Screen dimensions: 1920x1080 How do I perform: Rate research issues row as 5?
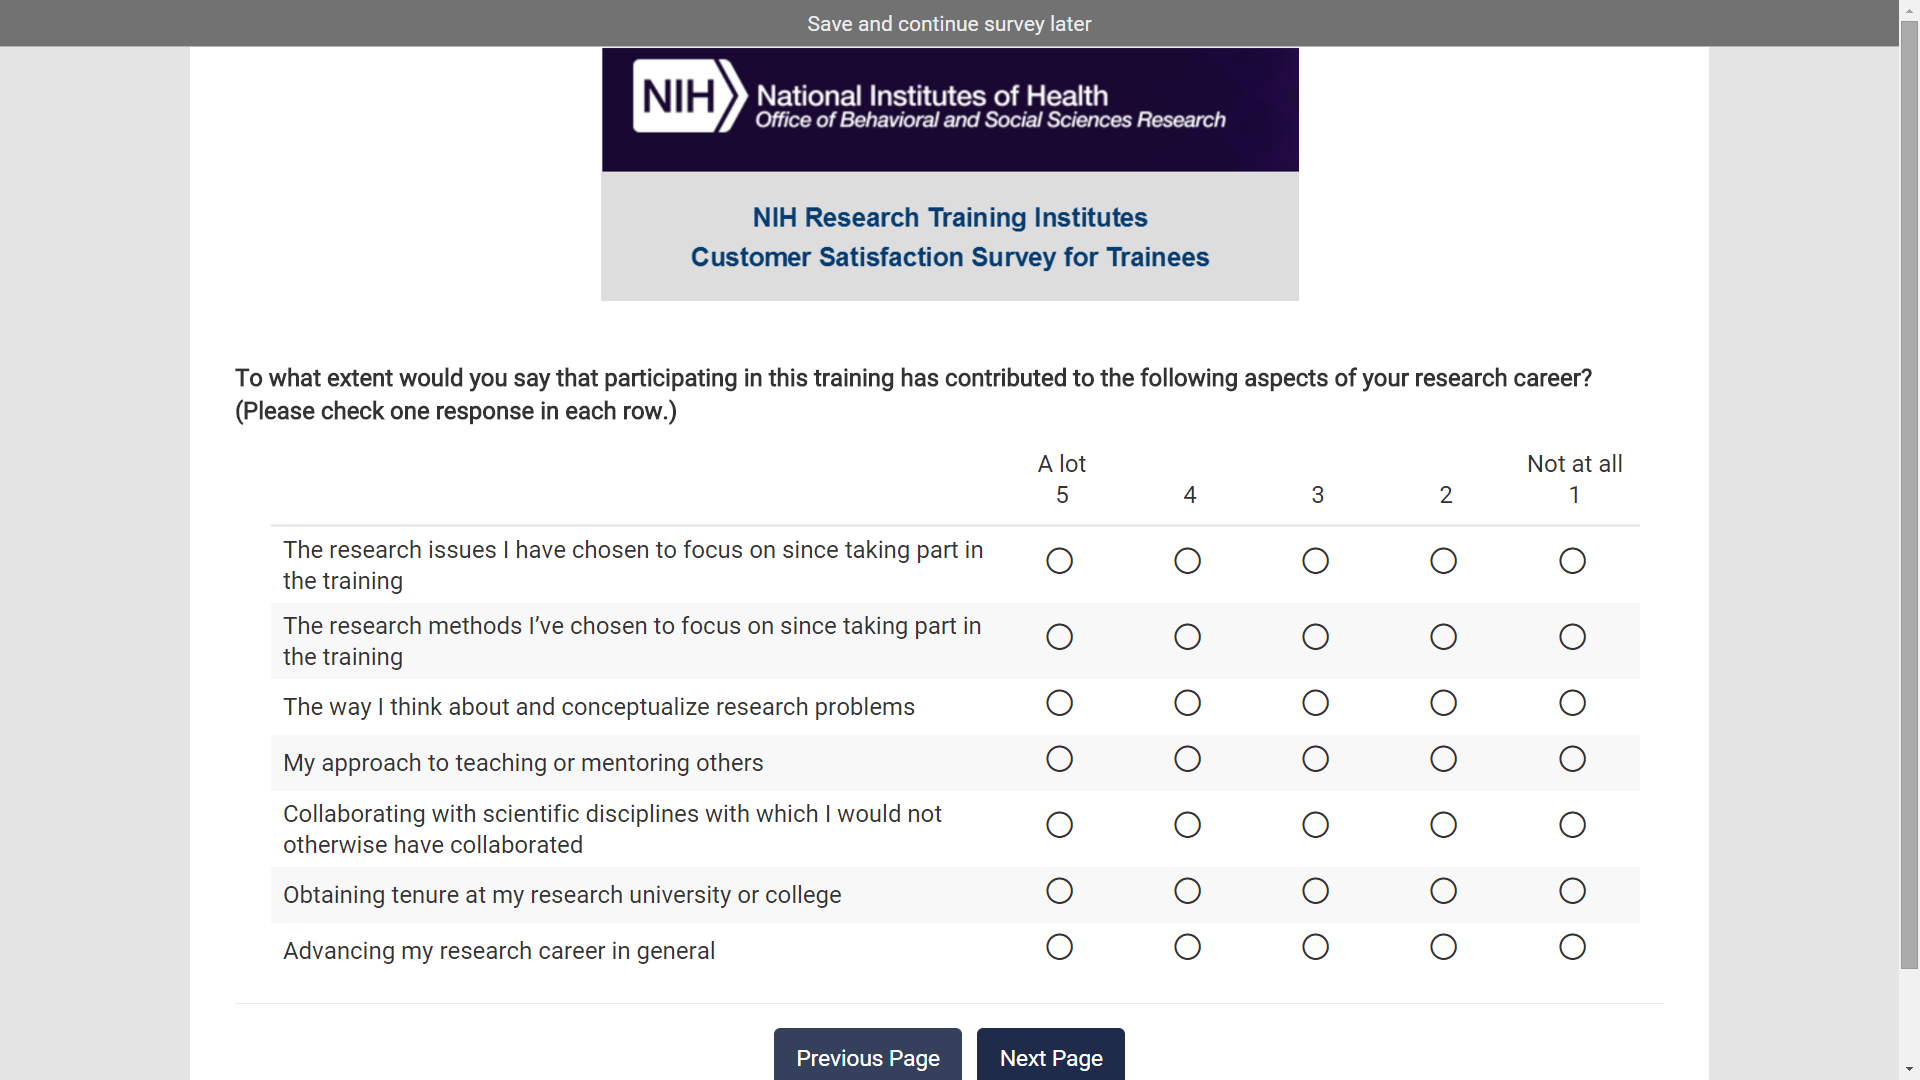click(1059, 561)
